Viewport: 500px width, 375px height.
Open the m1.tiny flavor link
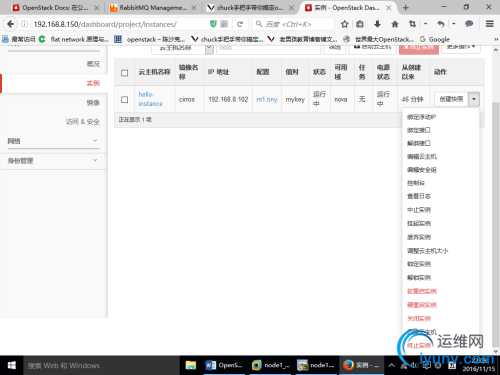(267, 99)
